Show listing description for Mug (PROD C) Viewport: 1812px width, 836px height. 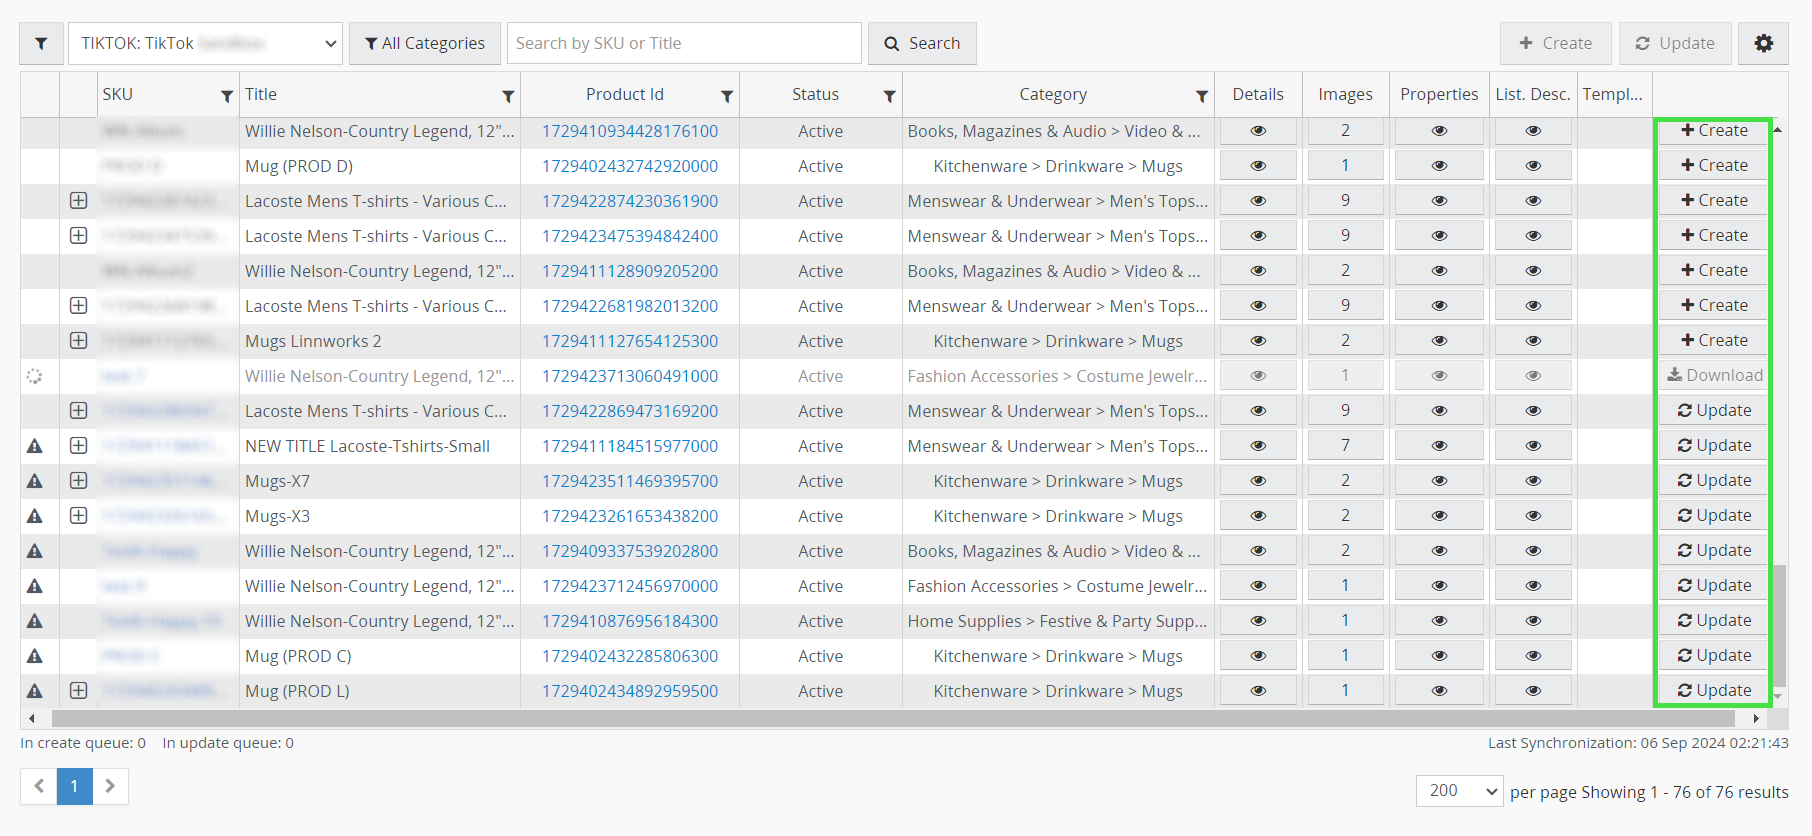pyautogui.click(x=1533, y=656)
